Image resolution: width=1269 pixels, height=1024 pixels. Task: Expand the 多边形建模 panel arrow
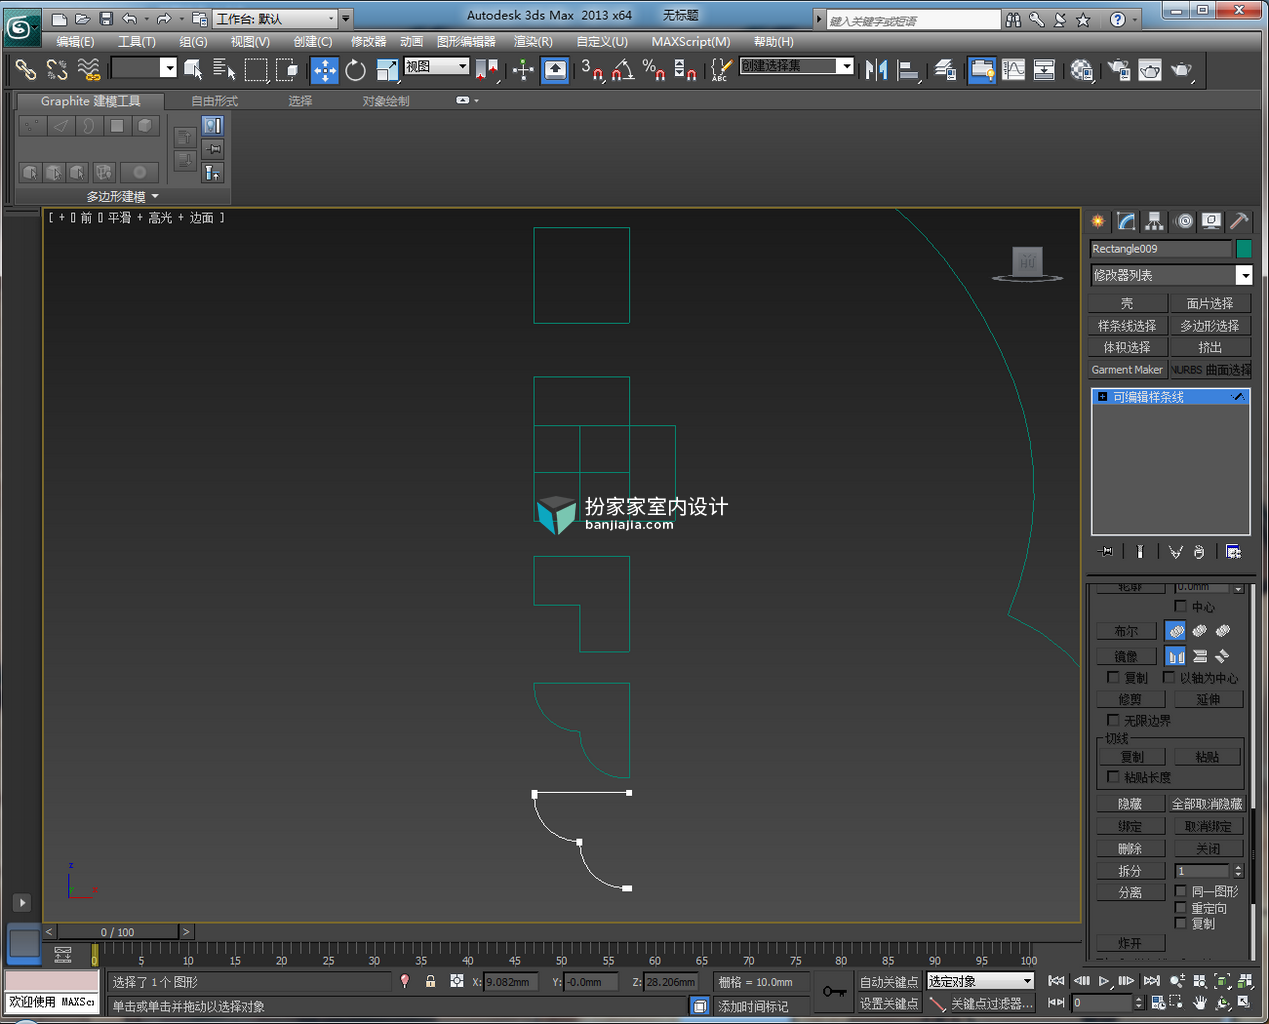coord(155,196)
